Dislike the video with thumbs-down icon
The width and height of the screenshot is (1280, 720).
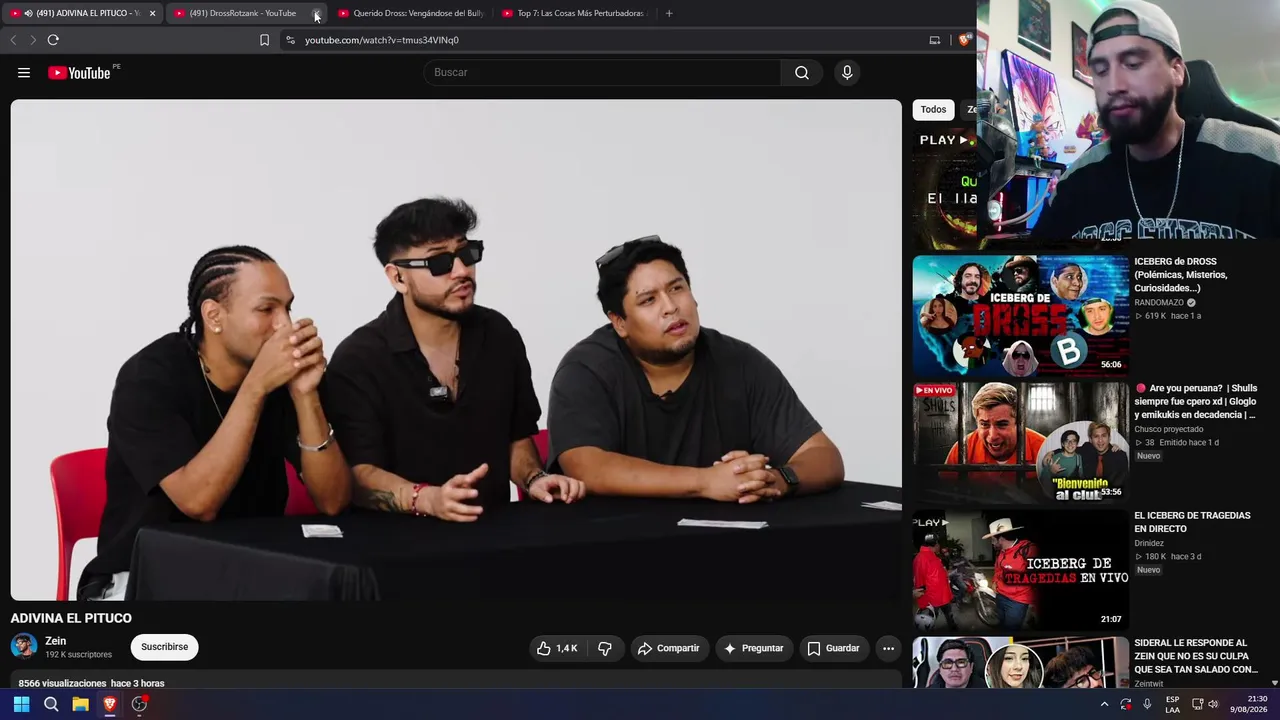click(605, 648)
